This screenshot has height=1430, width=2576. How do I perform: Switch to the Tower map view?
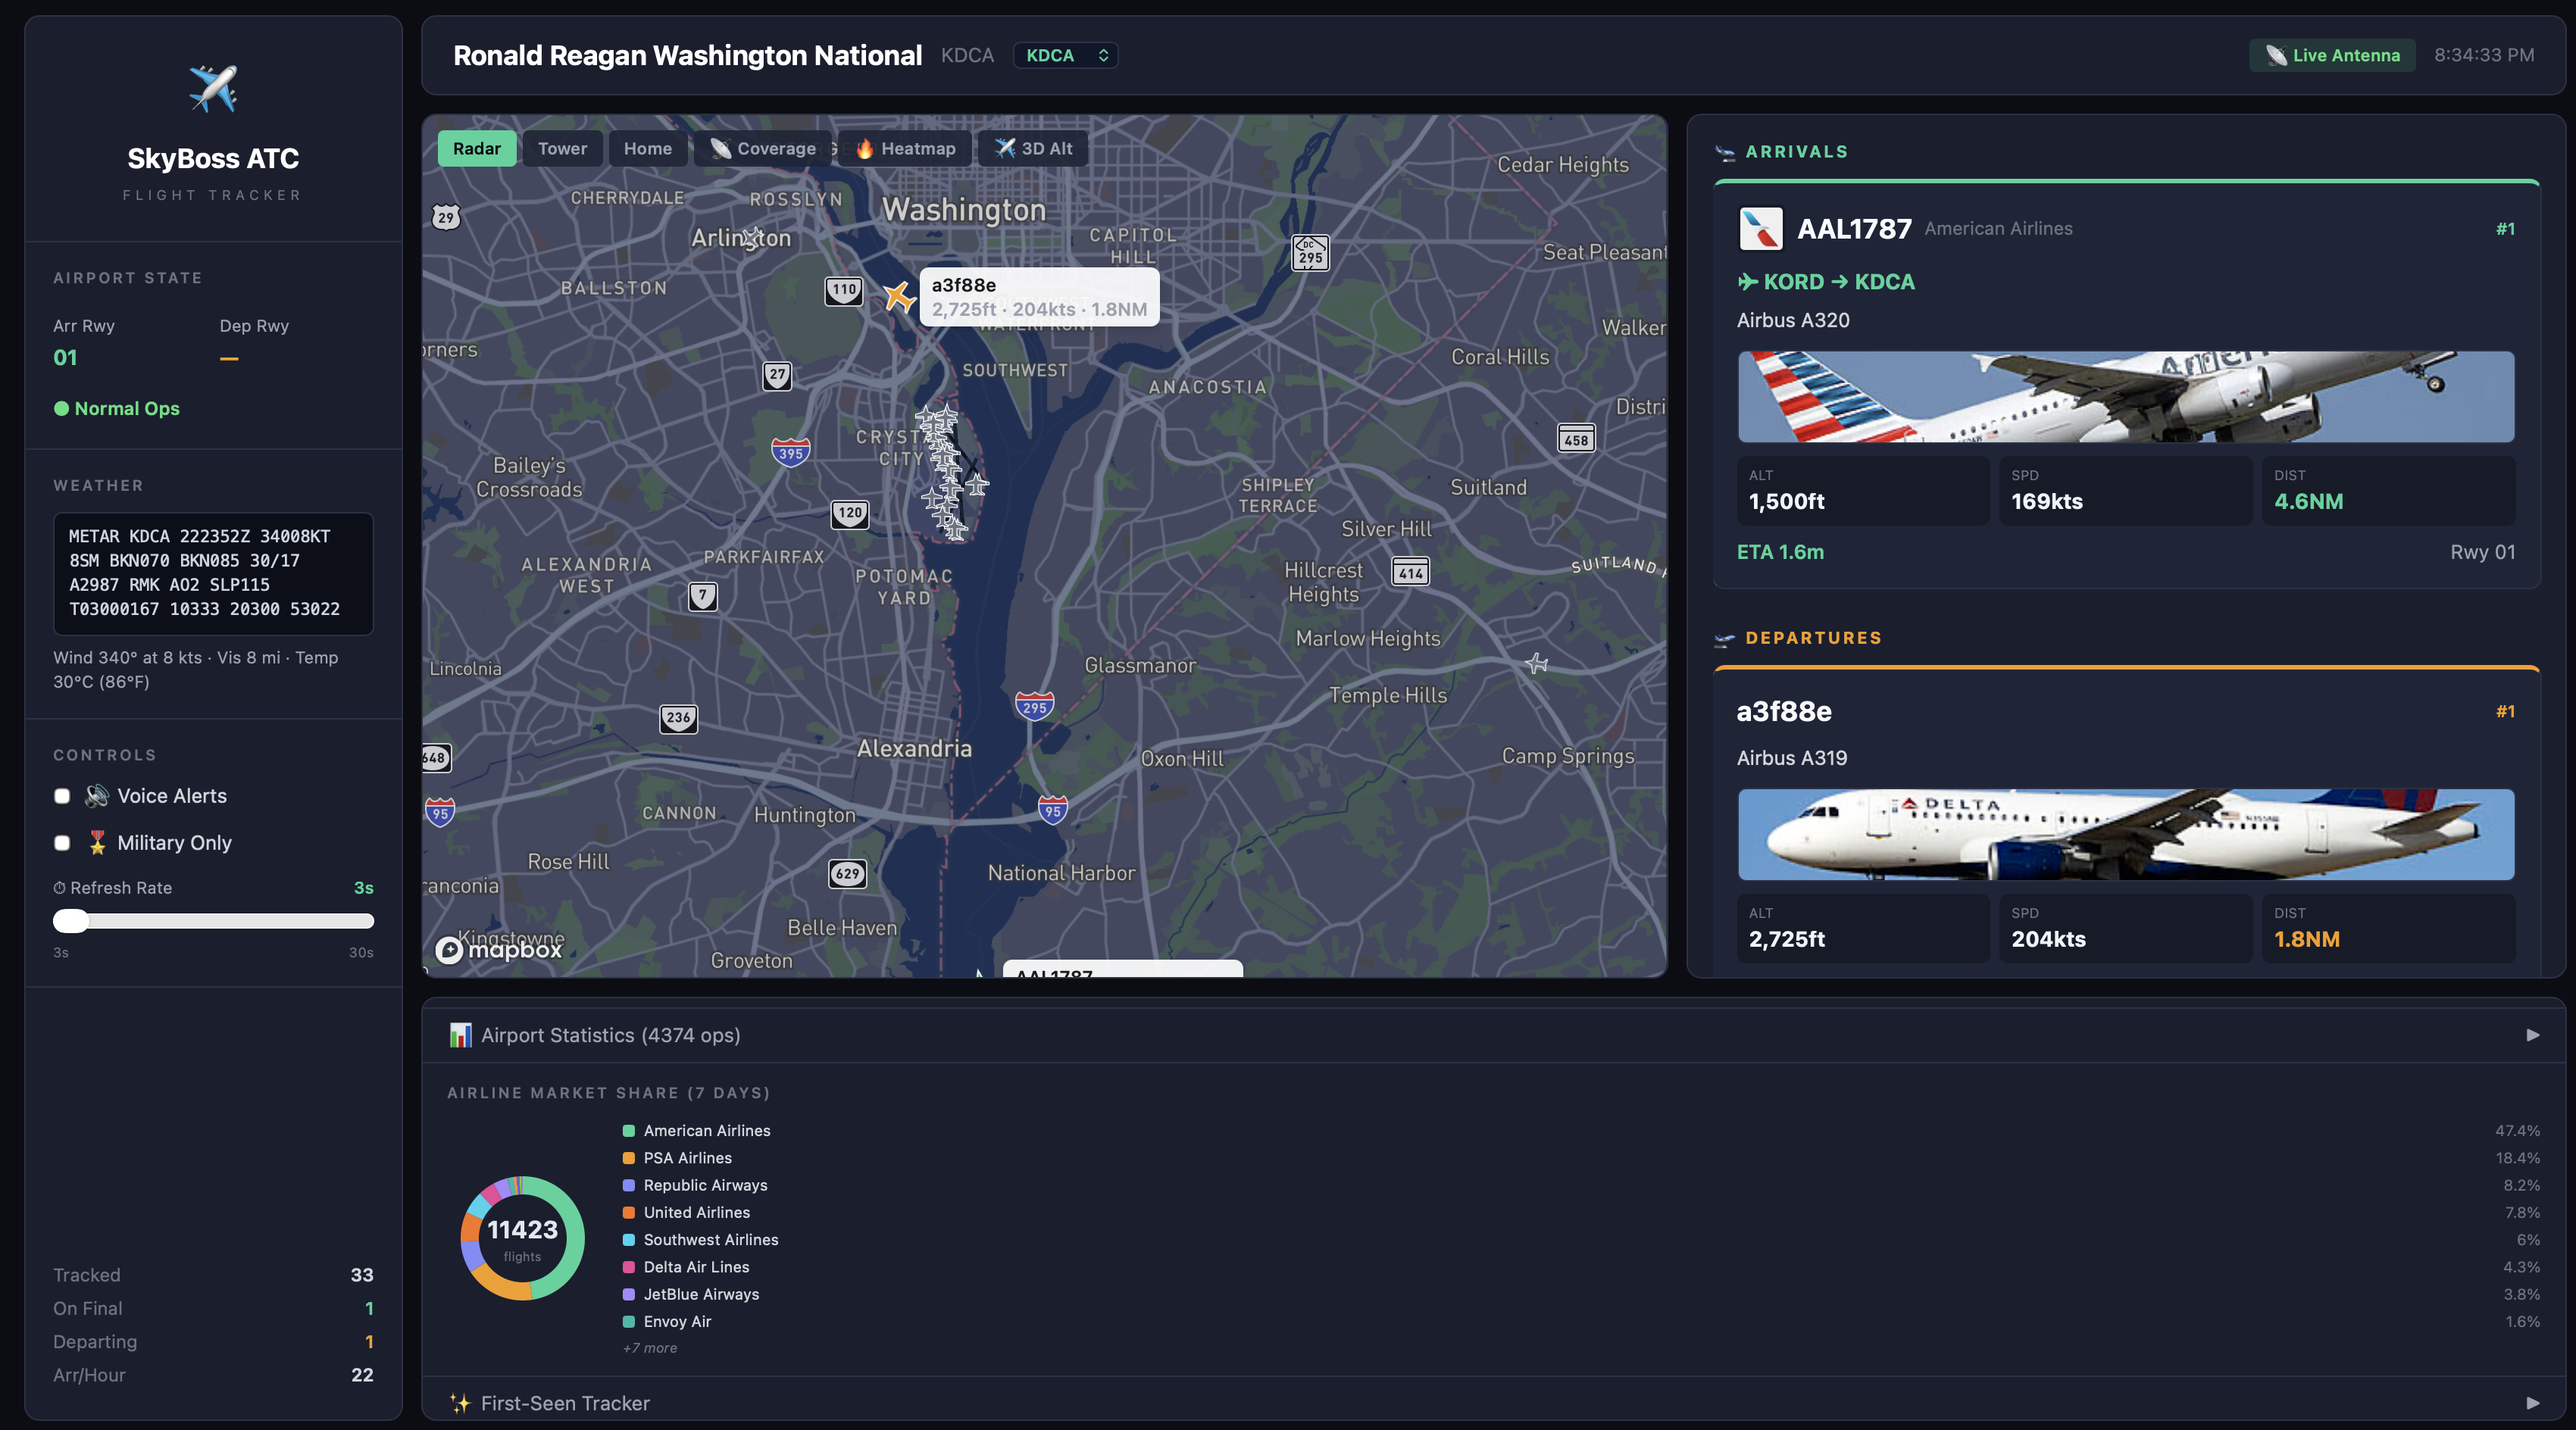click(562, 148)
